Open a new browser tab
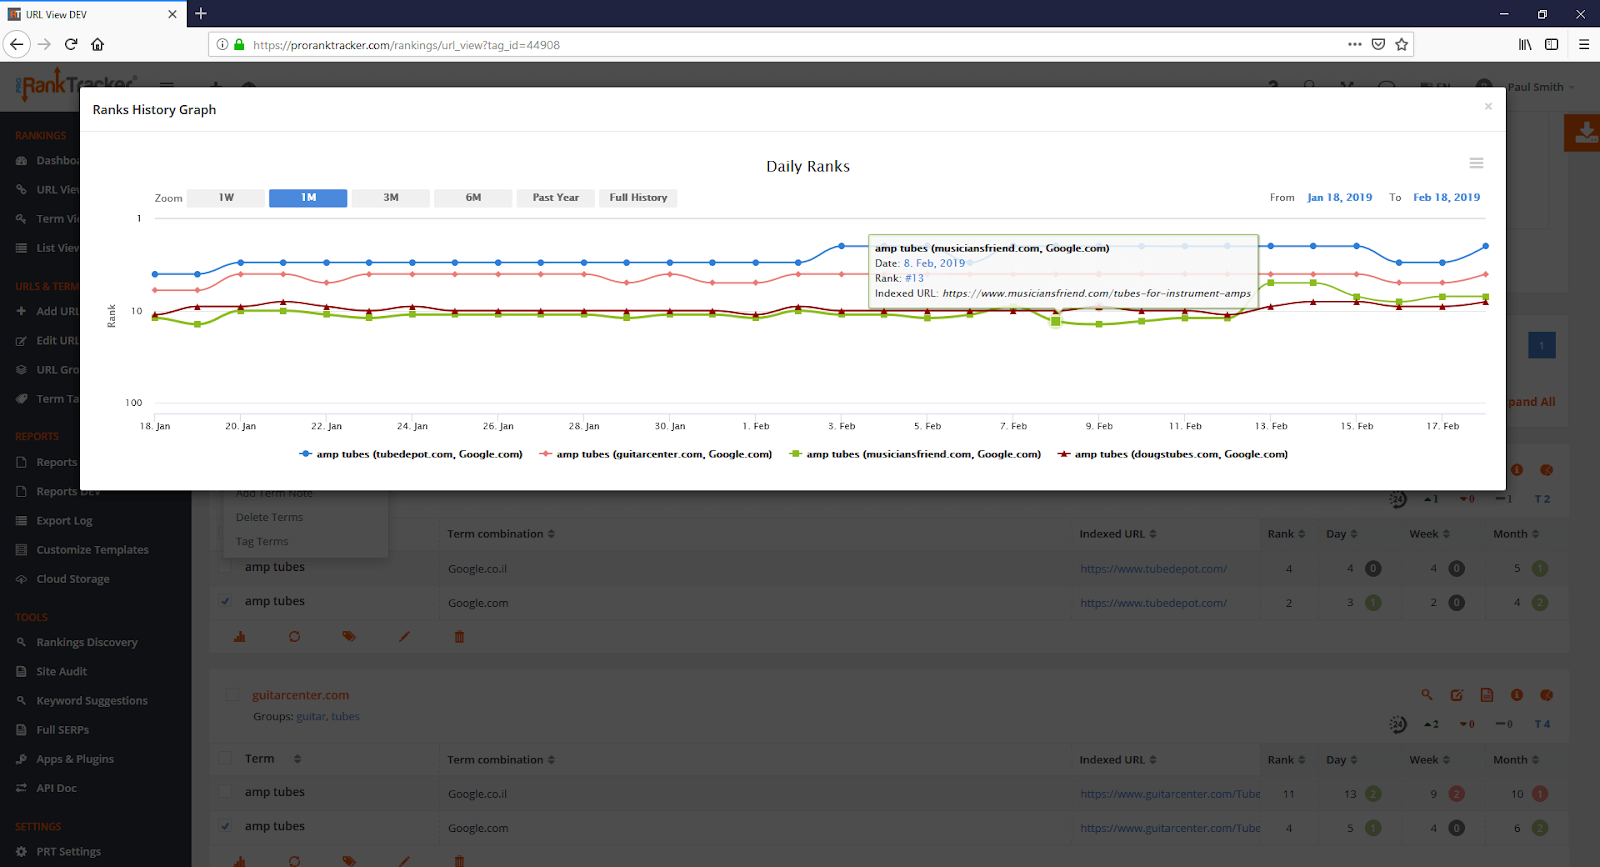 click(201, 14)
